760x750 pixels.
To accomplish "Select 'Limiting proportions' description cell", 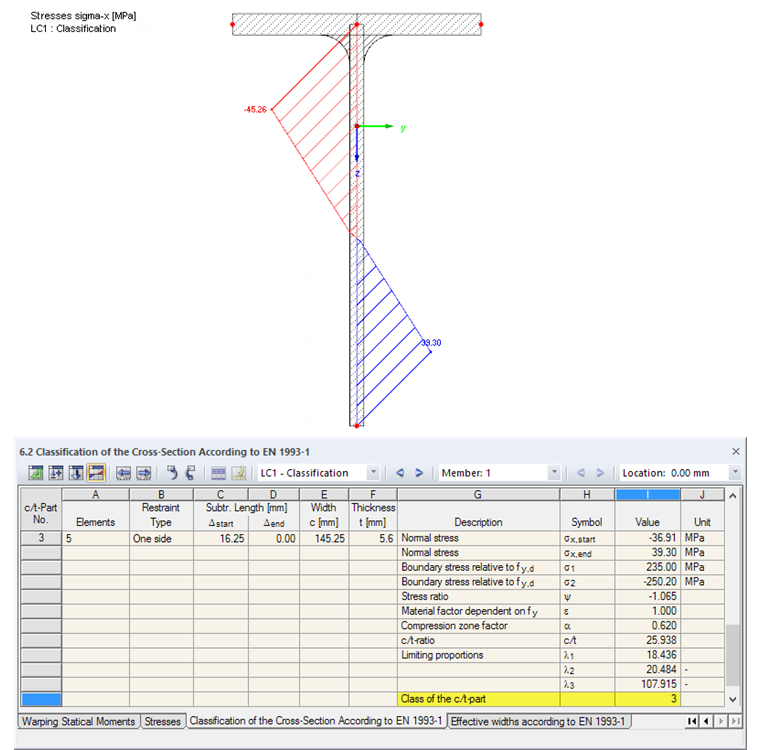I will coord(478,655).
